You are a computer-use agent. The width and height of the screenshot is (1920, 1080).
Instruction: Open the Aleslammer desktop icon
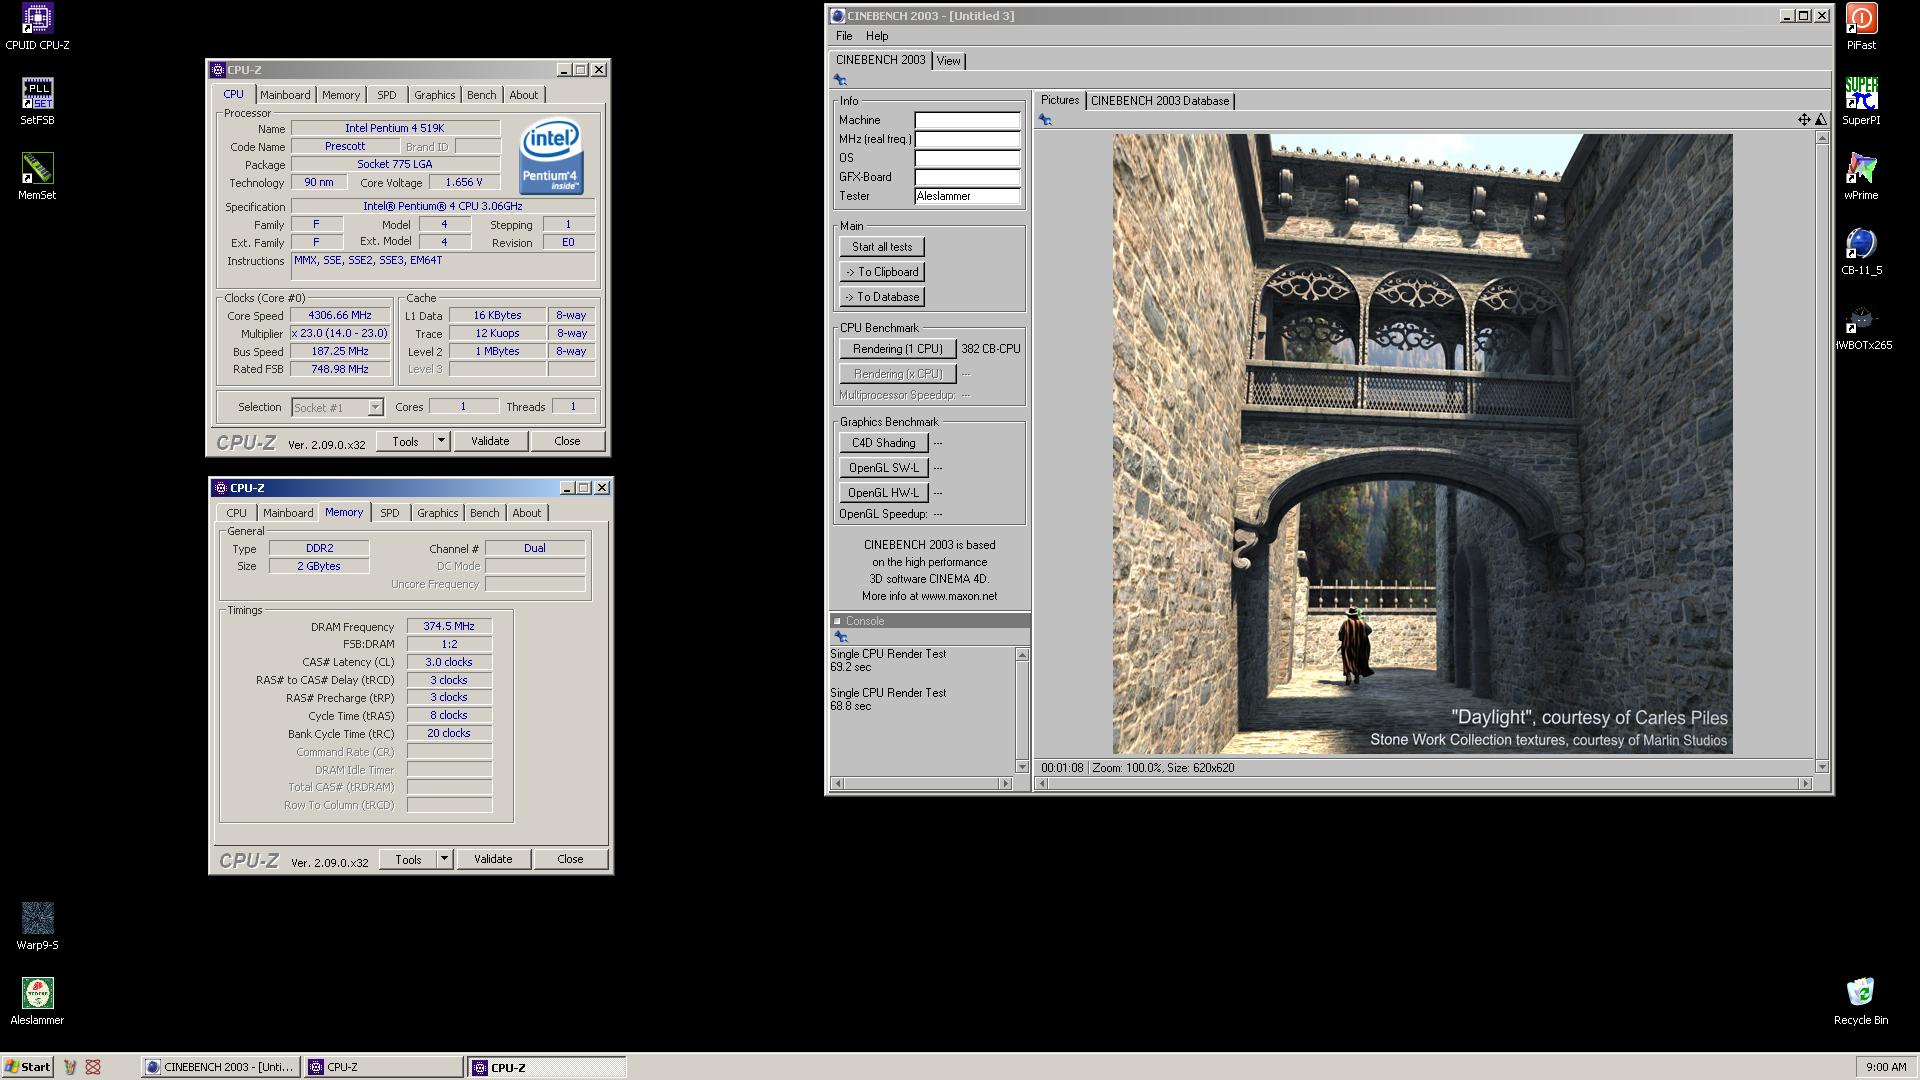(x=37, y=1001)
